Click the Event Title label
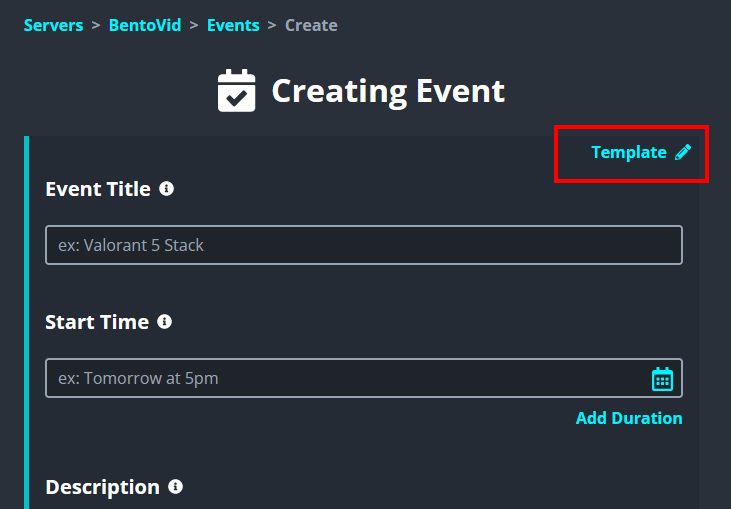Screen dimensions: 731x509 point(98,189)
